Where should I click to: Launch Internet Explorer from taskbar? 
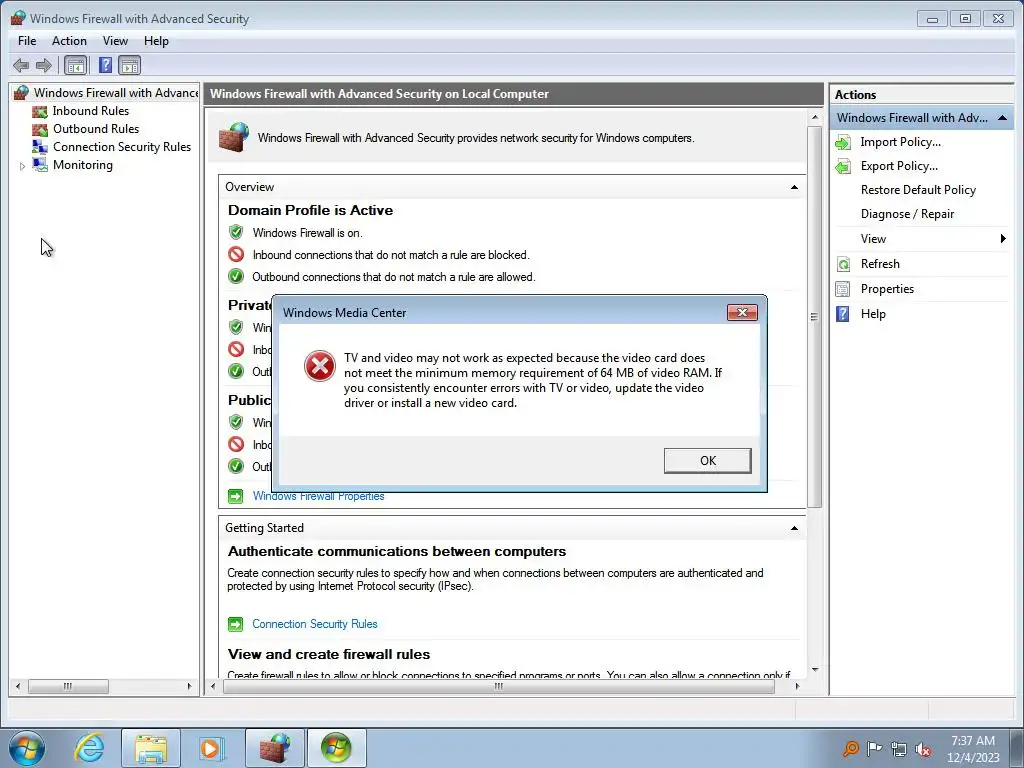89,748
